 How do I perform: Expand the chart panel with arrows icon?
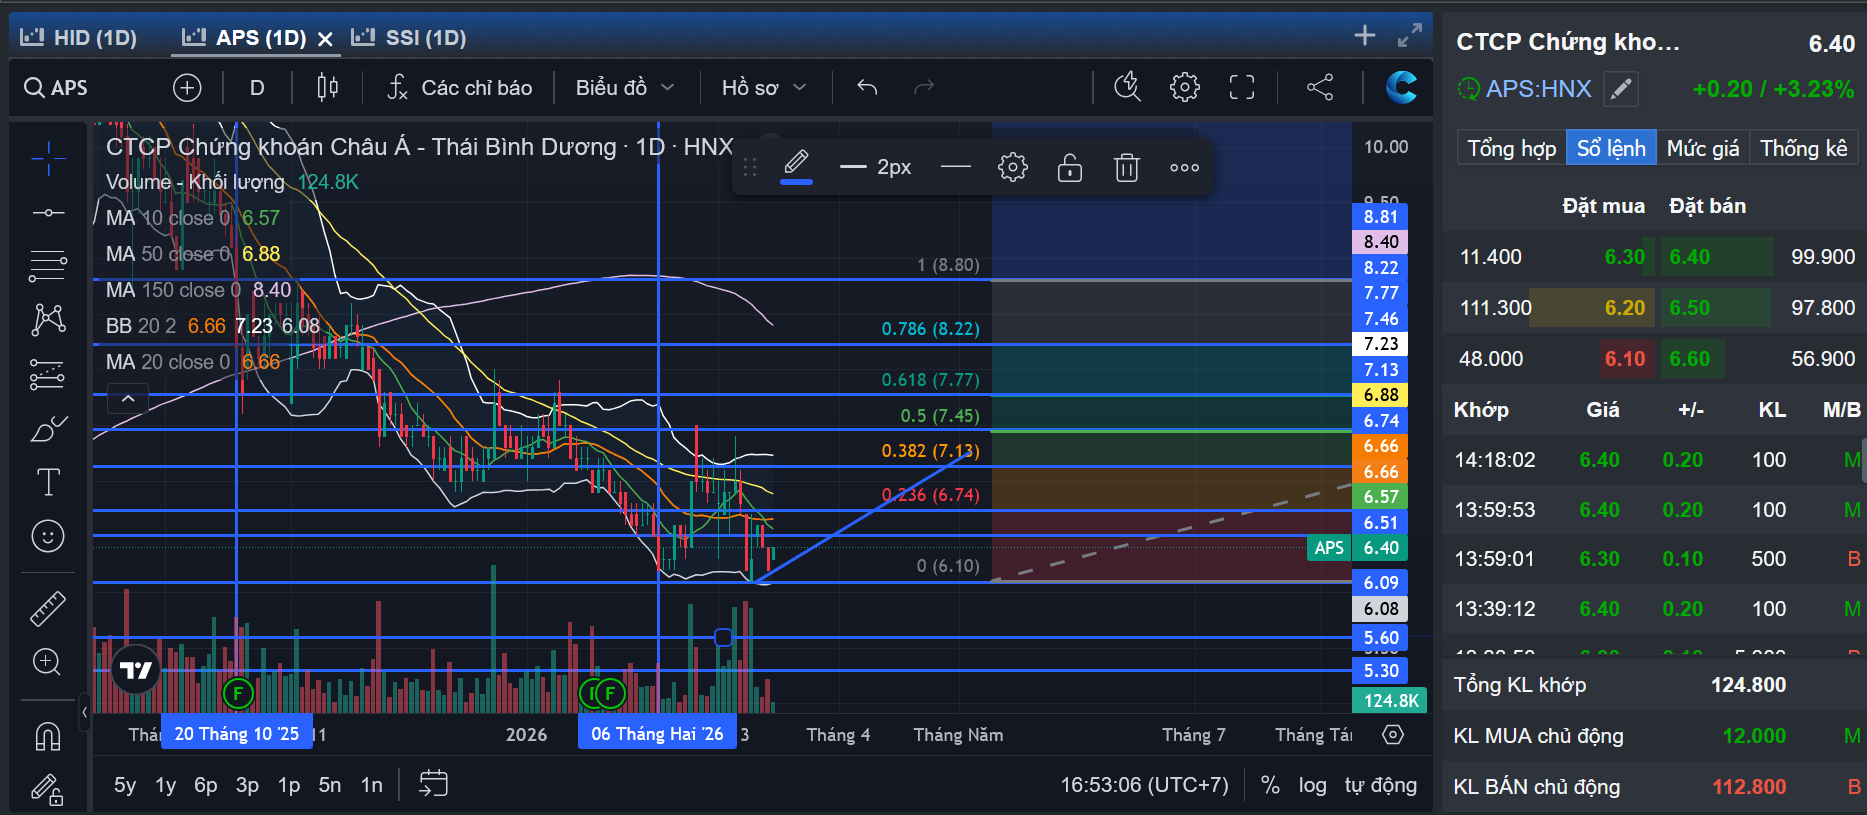(1410, 36)
